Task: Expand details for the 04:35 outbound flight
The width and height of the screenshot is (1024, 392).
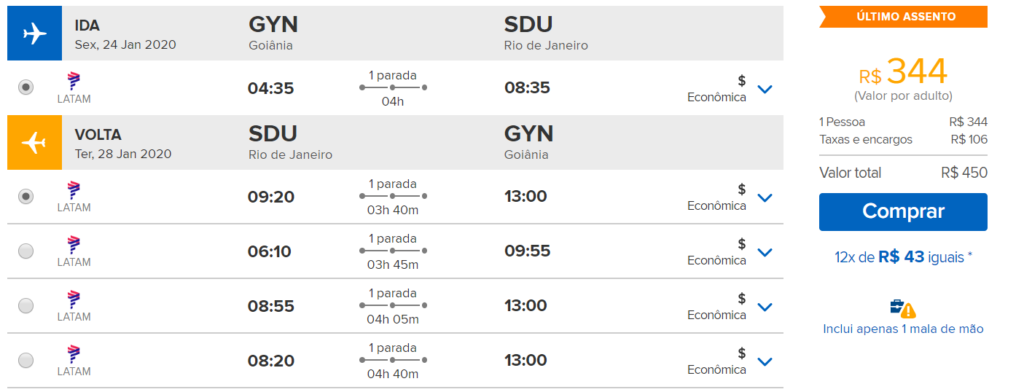Action: point(765,89)
